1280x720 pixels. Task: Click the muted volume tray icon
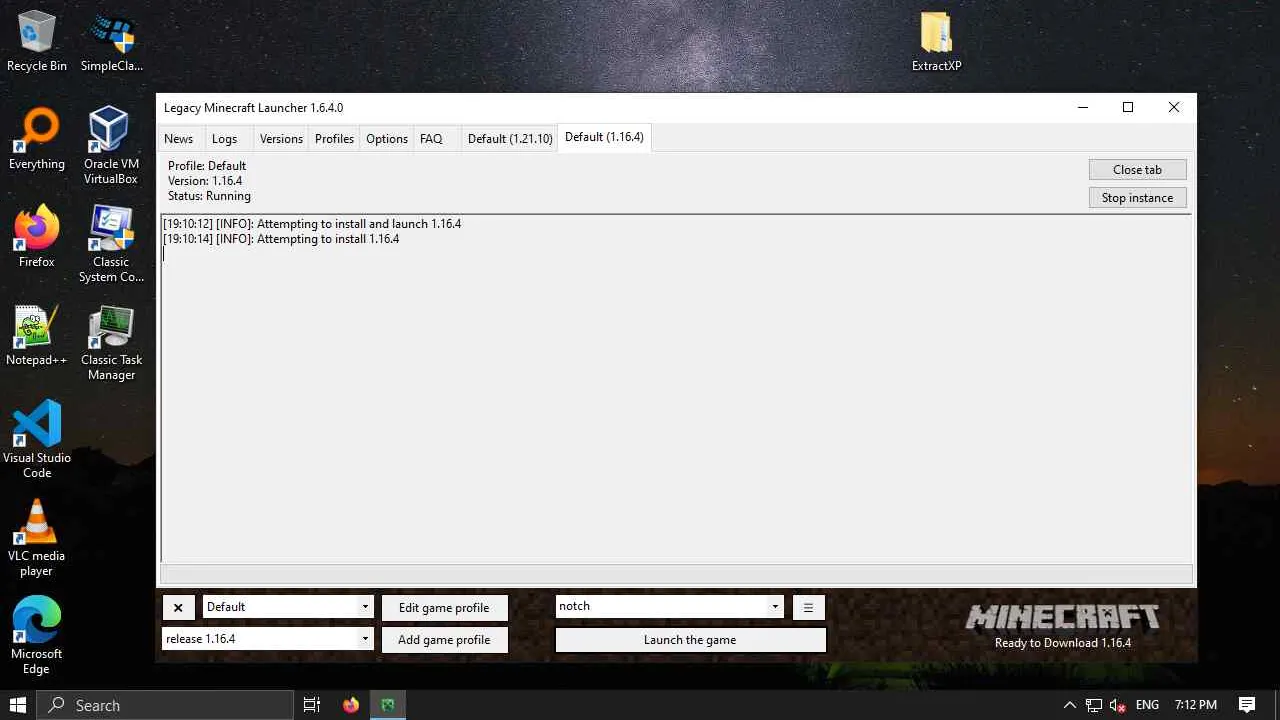1119,705
